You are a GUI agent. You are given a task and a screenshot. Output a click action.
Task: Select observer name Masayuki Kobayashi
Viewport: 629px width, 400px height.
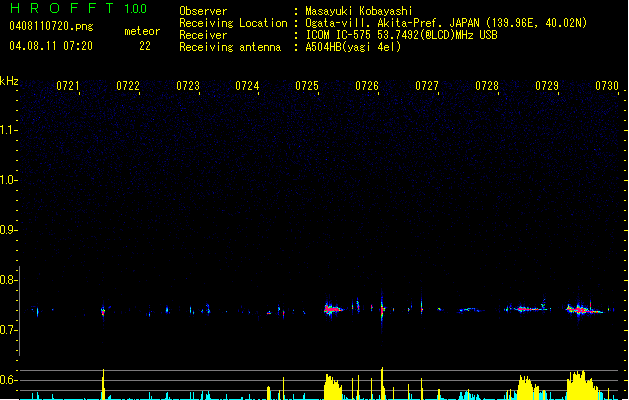click(359, 11)
